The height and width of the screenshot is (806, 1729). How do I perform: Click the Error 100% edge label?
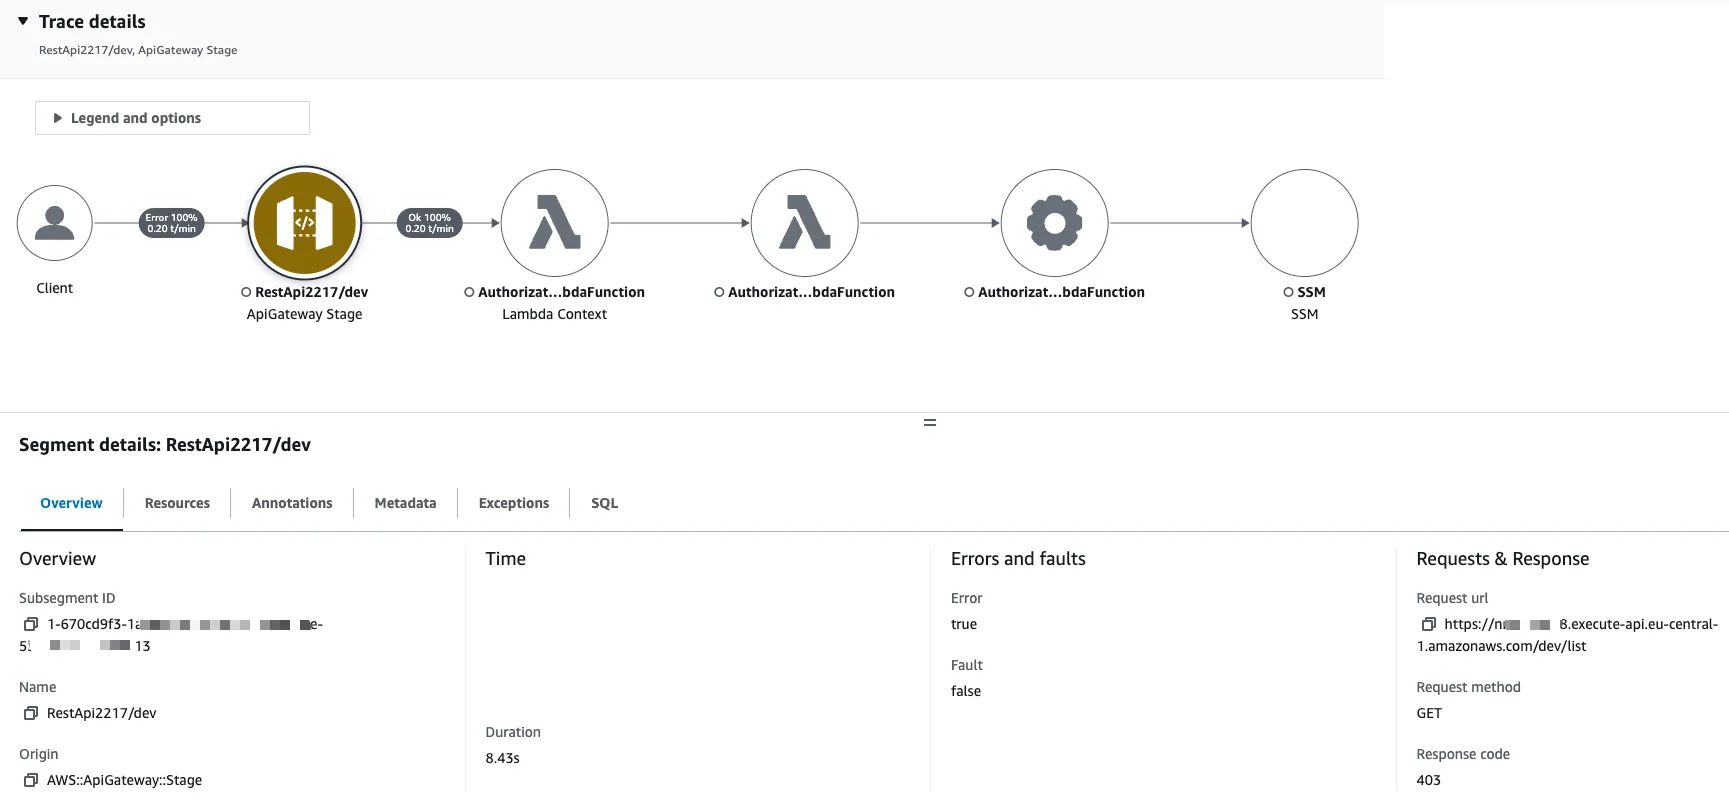[x=171, y=223]
